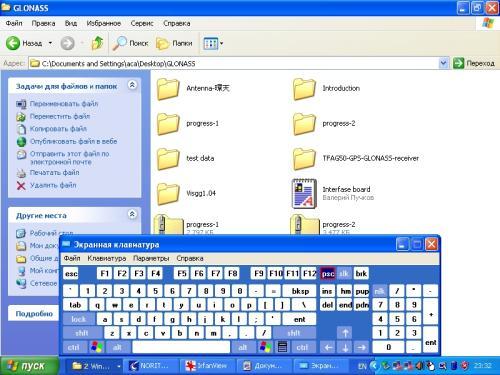This screenshot has width=500, height=375.
Task: Toggle the left ctrl key
Action: coord(74,347)
